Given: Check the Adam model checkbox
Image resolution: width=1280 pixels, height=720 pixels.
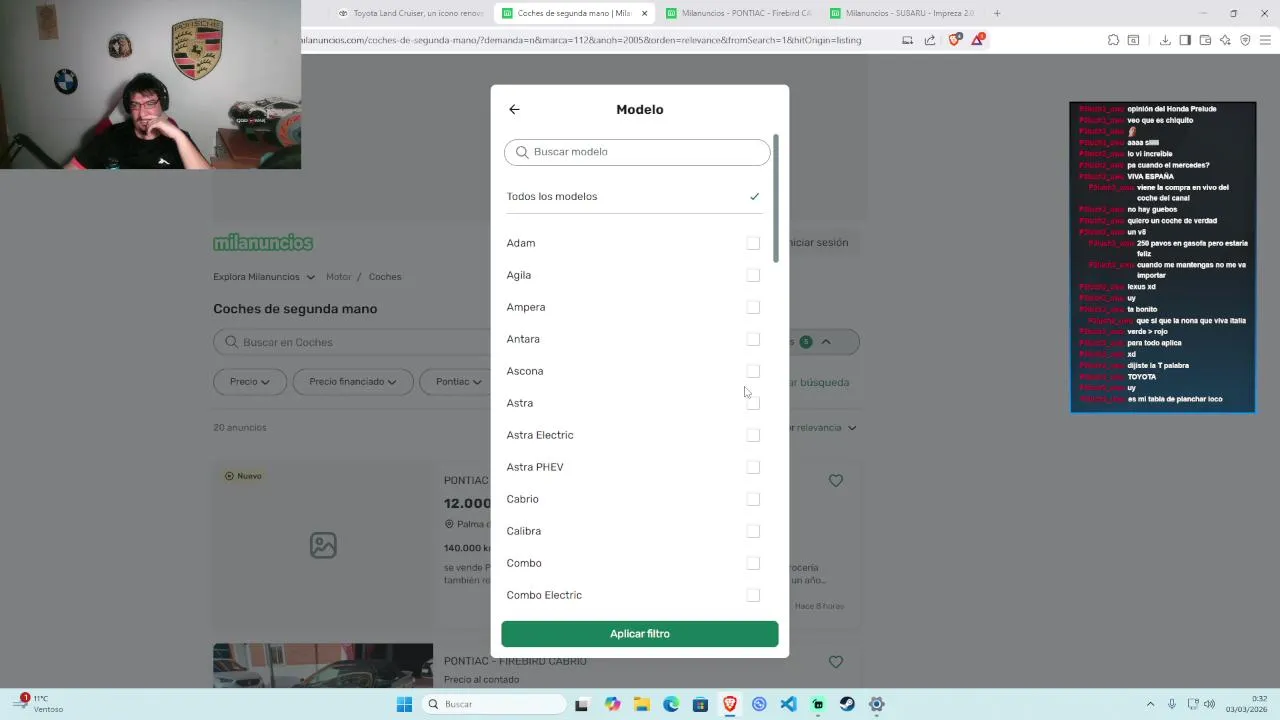Looking at the screenshot, I should click(753, 243).
